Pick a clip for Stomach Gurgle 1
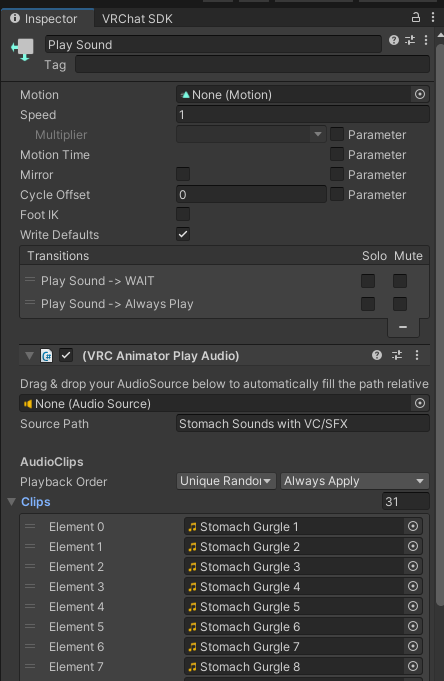444x681 pixels. point(413,526)
